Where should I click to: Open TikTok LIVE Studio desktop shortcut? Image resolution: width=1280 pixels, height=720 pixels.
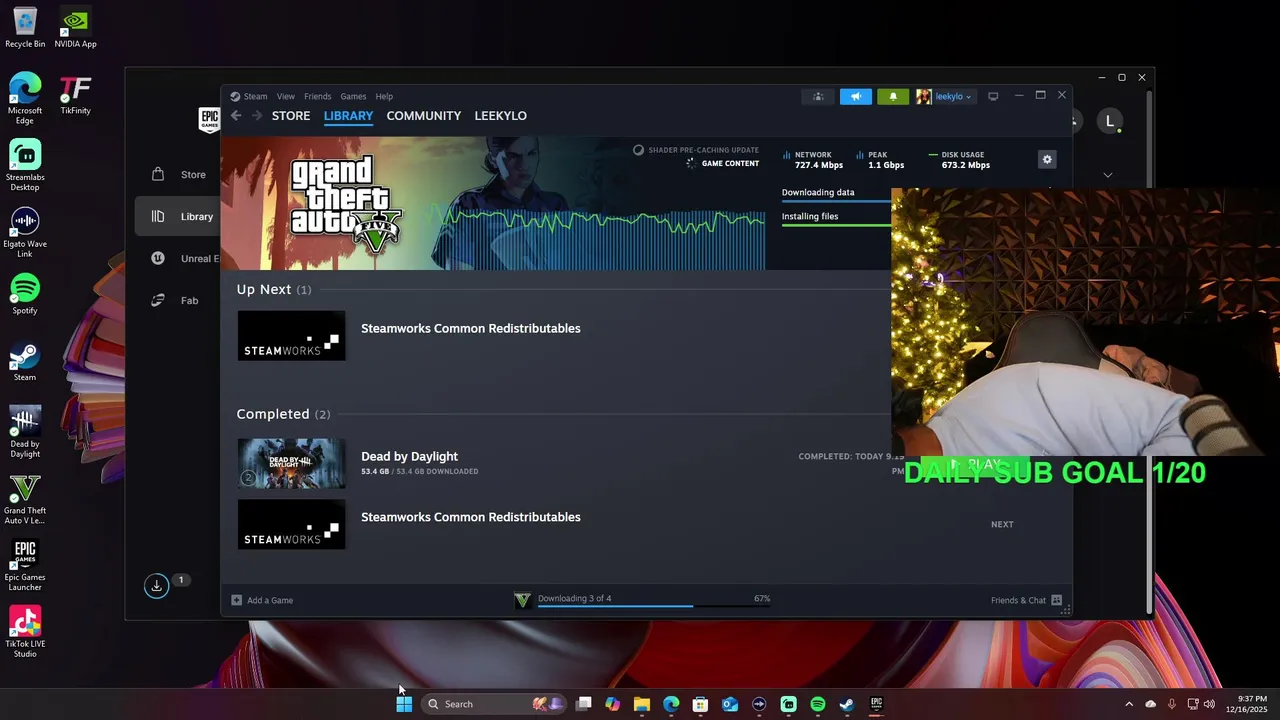click(x=25, y=632)
